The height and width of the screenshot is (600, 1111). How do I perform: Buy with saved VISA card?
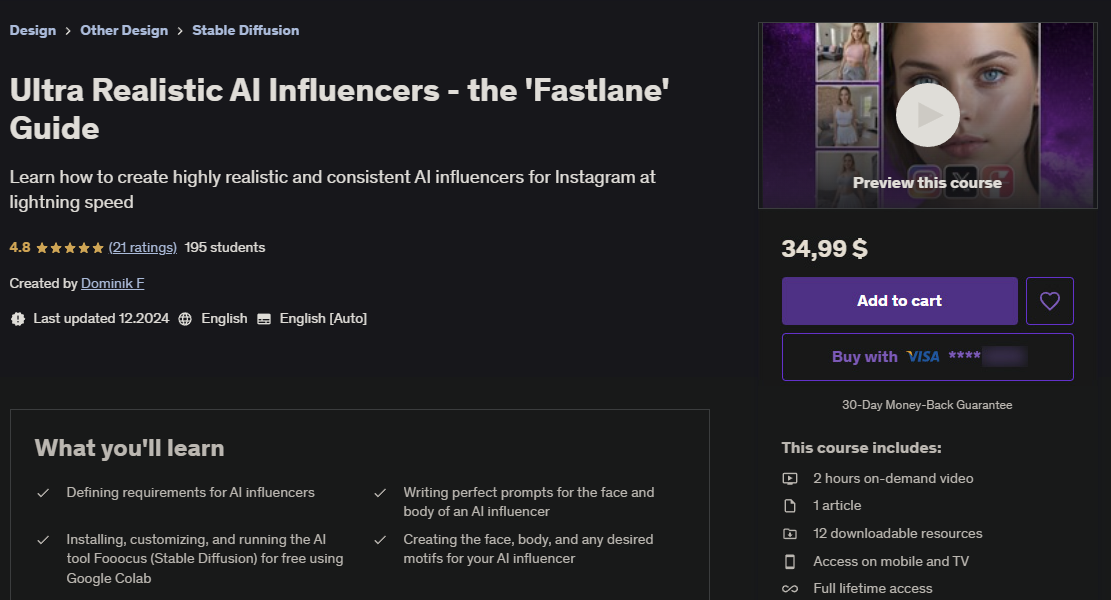927,357
